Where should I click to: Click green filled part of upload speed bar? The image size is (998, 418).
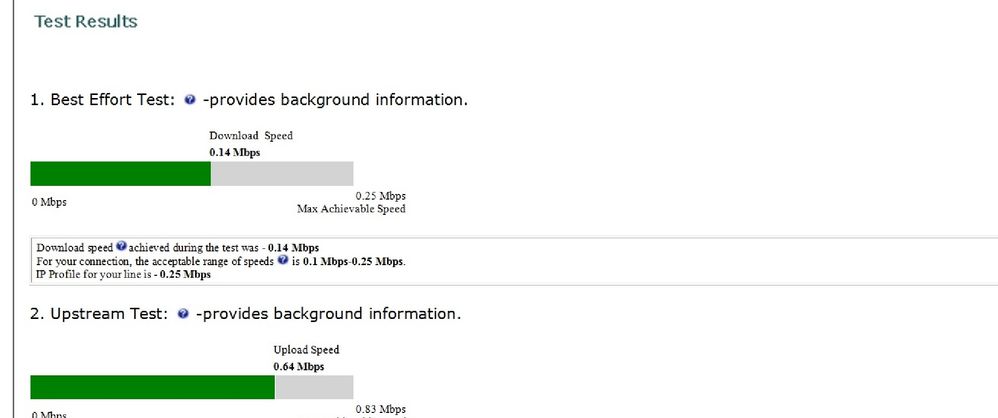pos(152,387)
